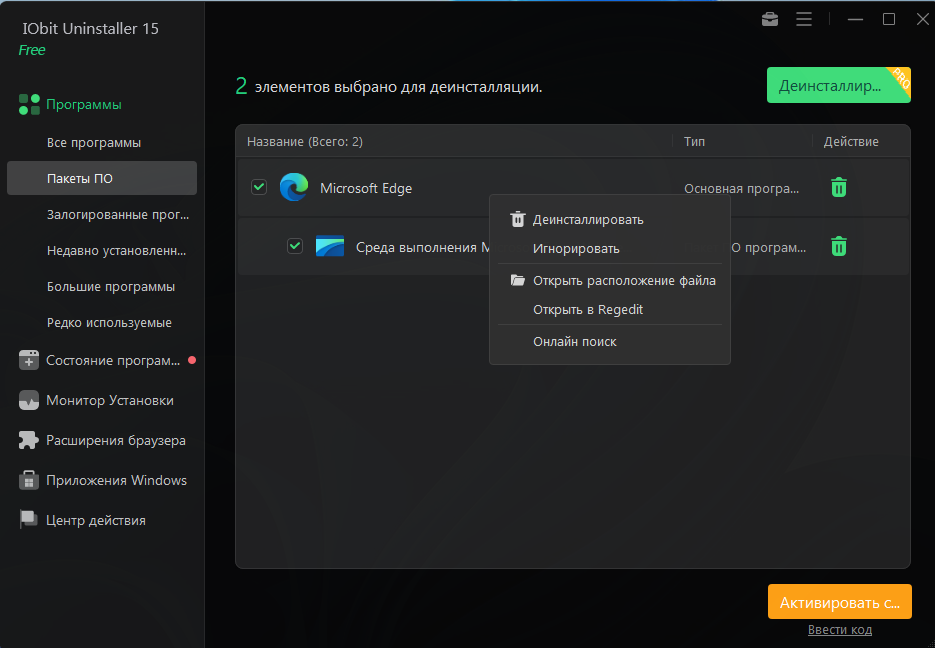Click trash icon for the runtime row
935x648 pixels.
(x=839, y=246)
